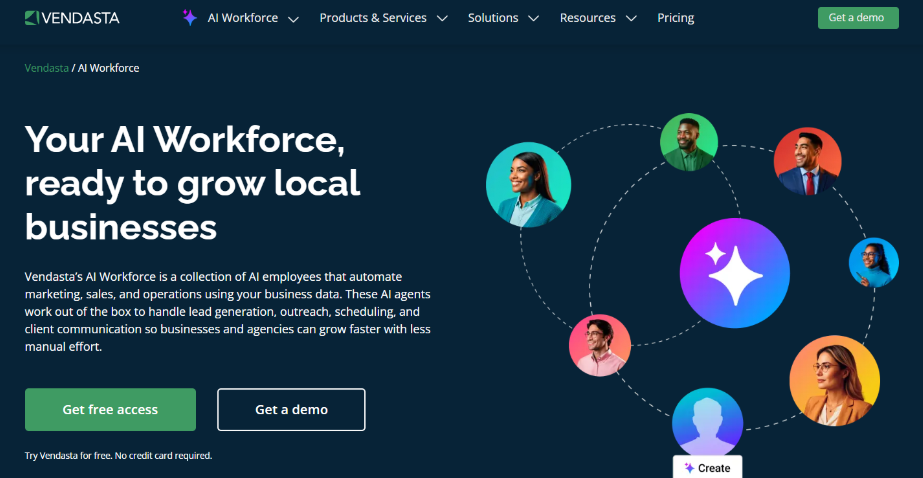Expand the Products & Services chevron

pos(442,19)
